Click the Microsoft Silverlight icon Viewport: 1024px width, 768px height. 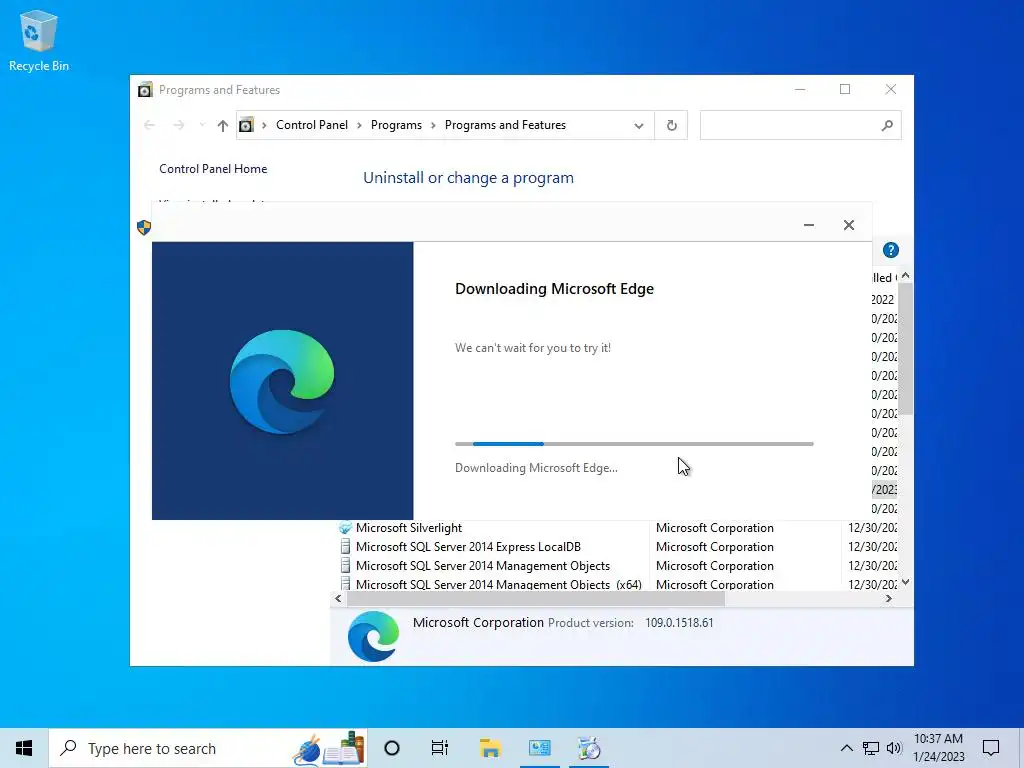345,528
